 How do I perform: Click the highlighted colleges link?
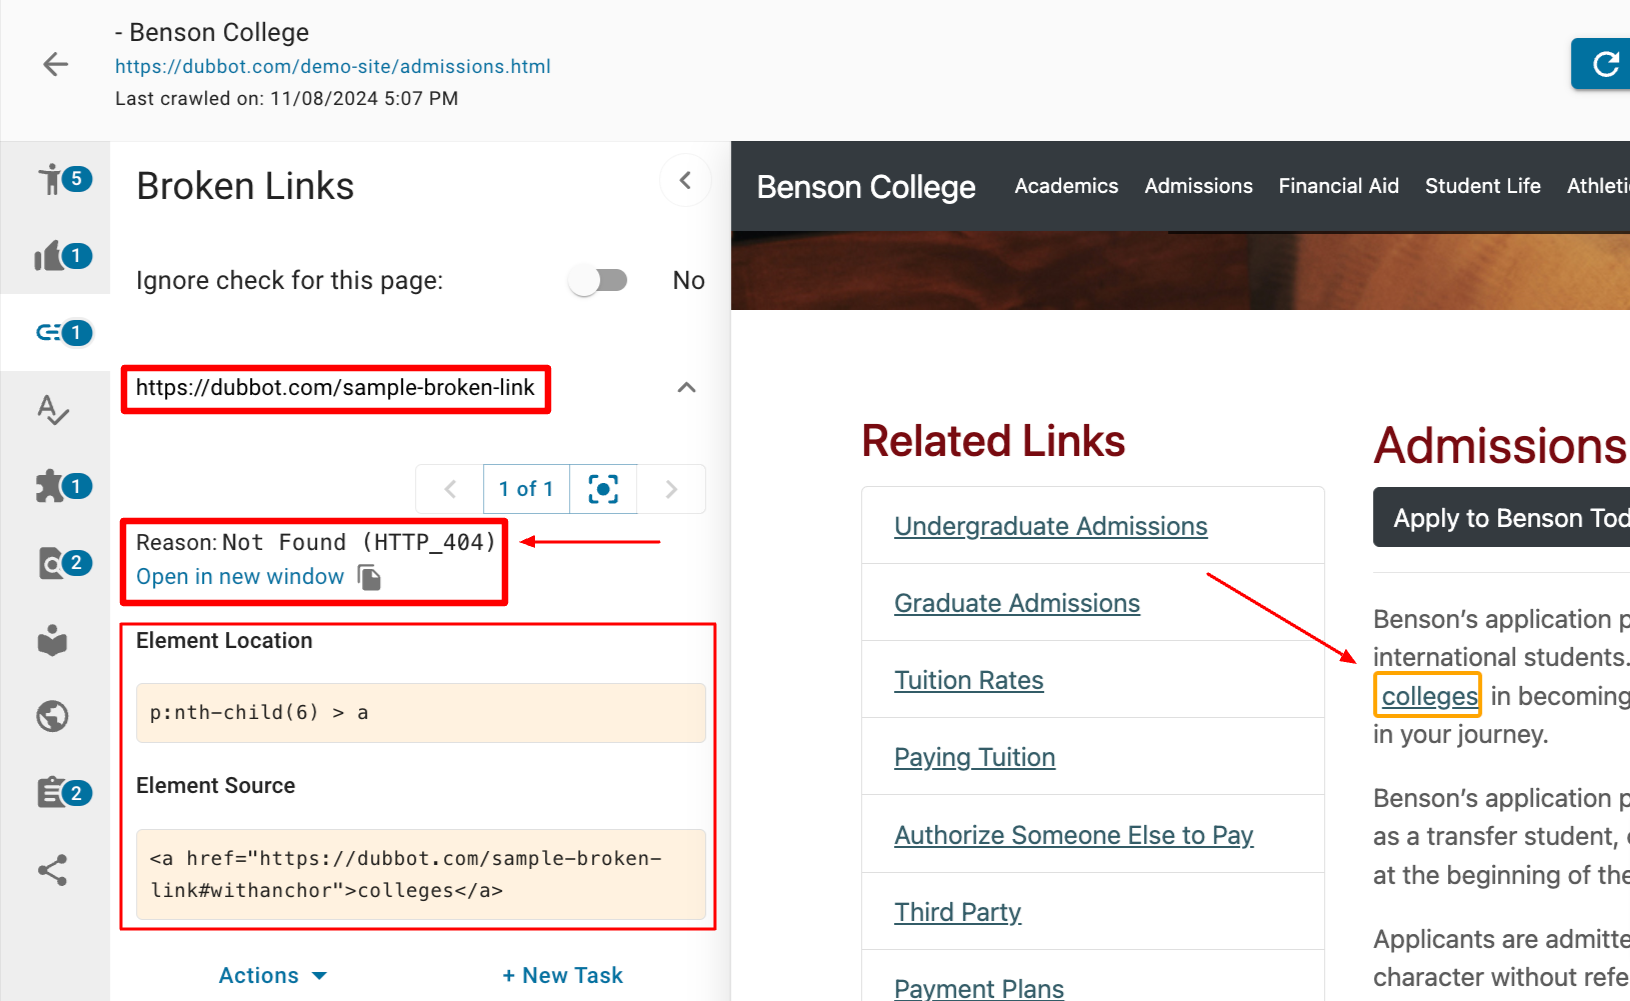tap(1429, 696)
